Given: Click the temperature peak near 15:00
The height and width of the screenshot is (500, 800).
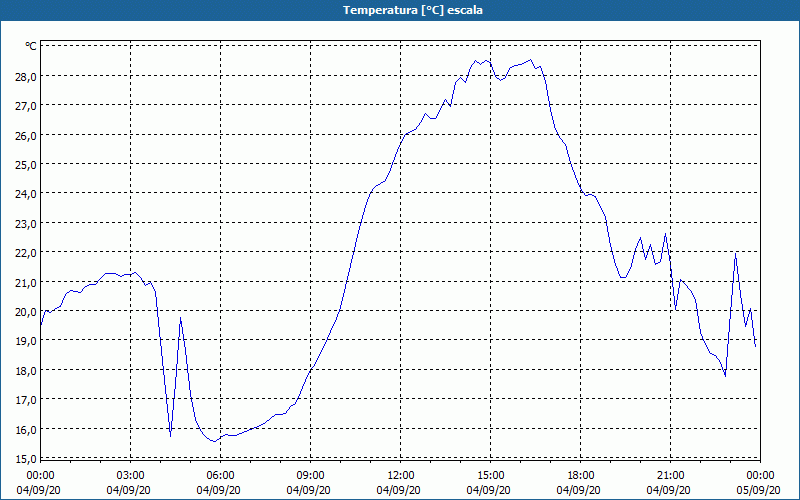Looking at the screenshot, I should click(486, 60).
